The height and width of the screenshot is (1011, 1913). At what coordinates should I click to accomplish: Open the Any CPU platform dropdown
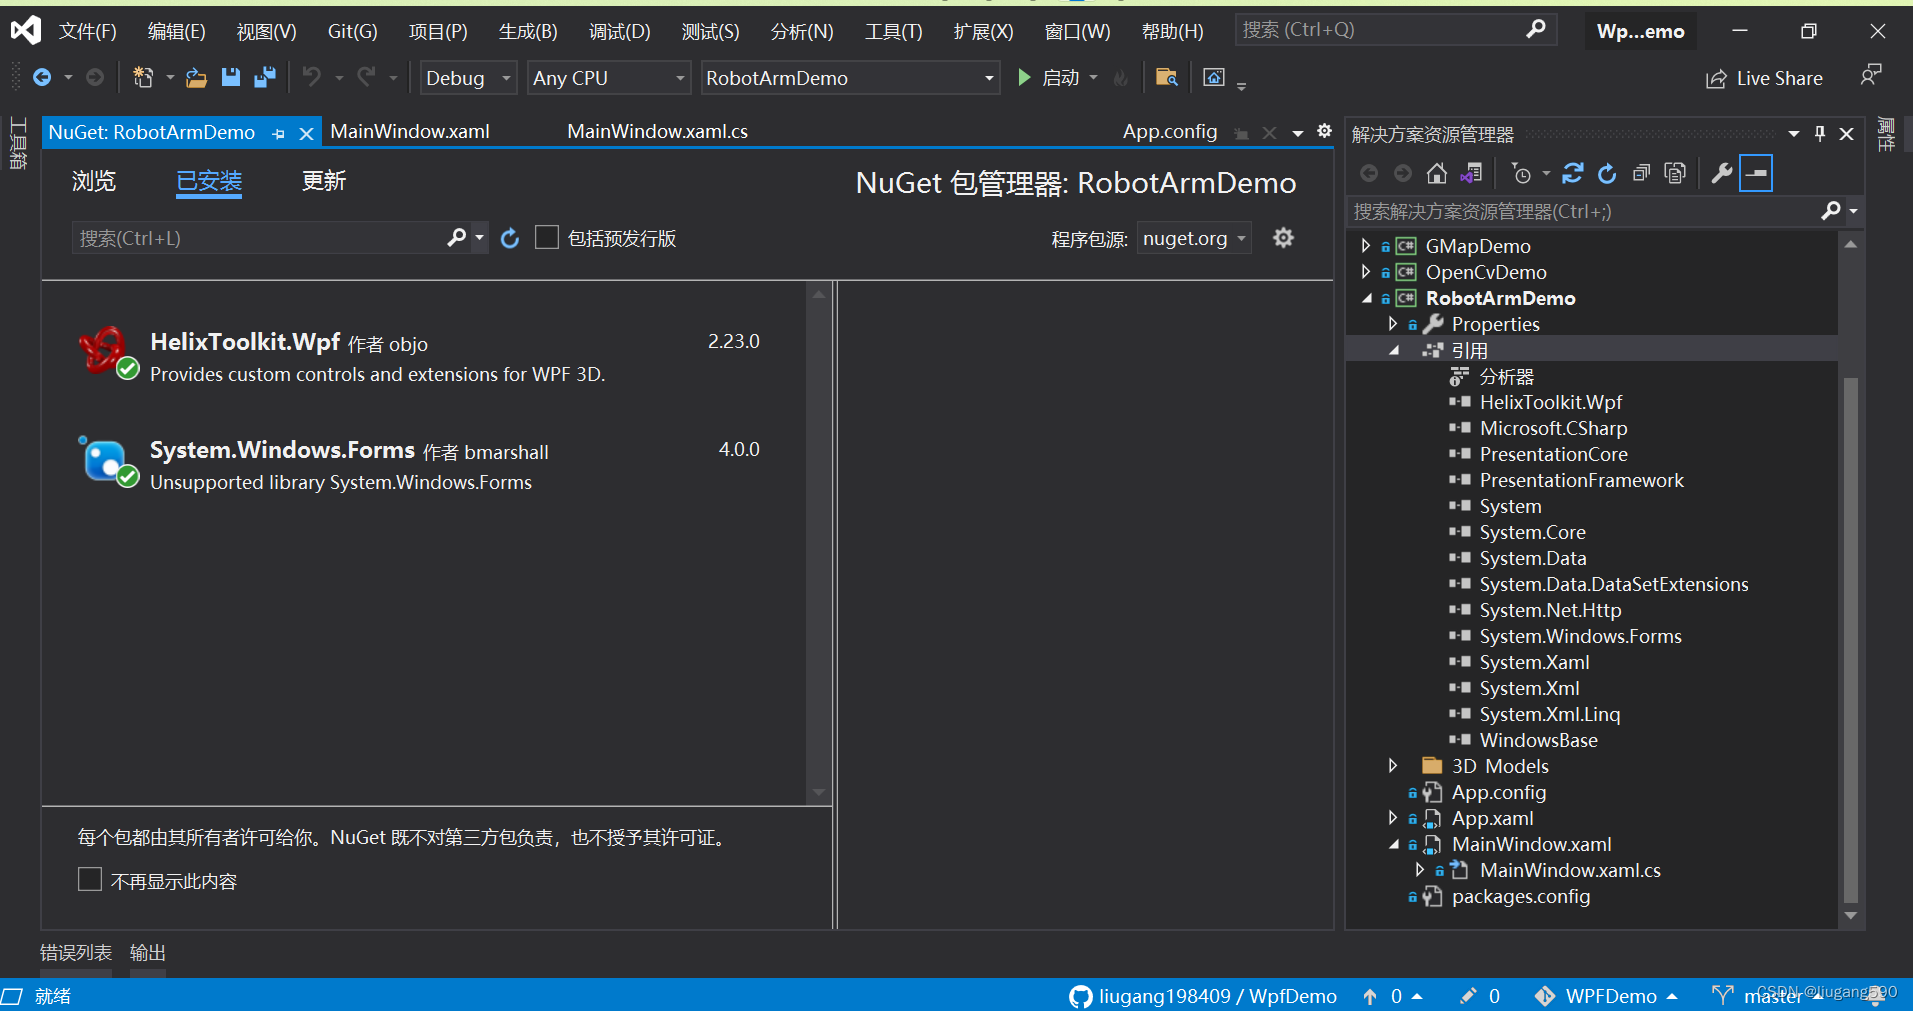click(x=609, y=77)
